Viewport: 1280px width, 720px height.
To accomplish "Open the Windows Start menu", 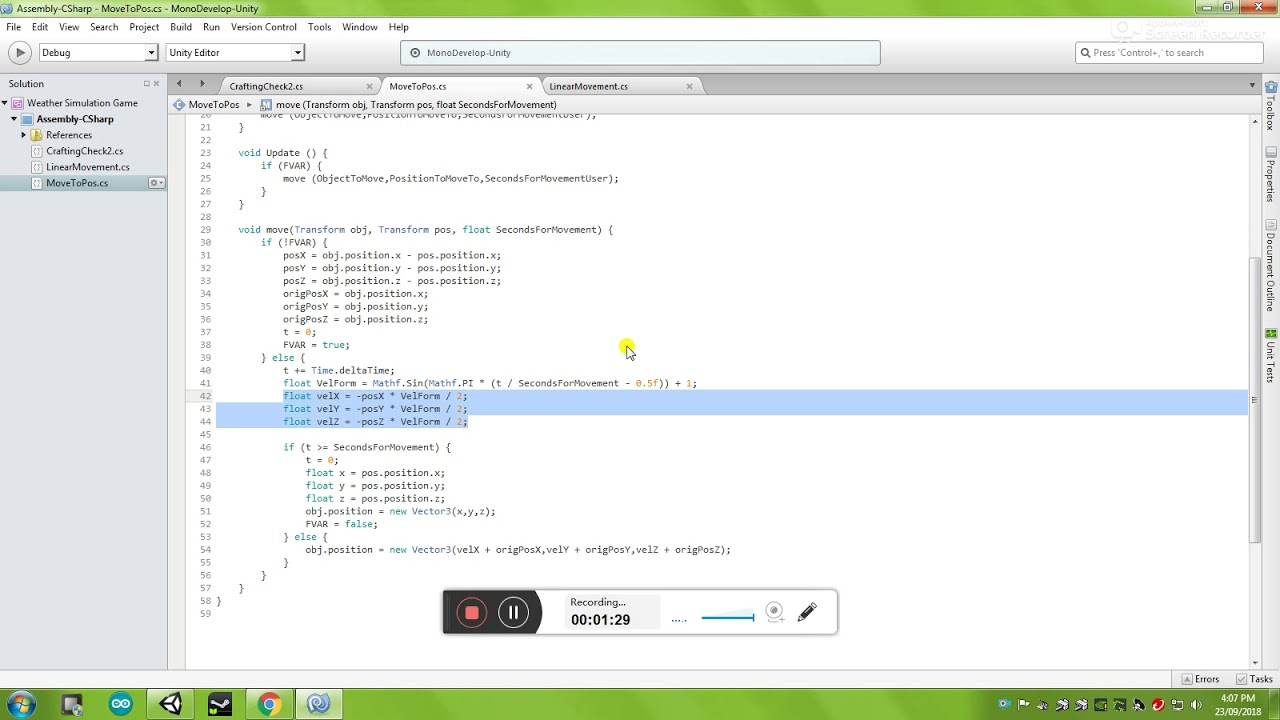I will click(20, 704).
